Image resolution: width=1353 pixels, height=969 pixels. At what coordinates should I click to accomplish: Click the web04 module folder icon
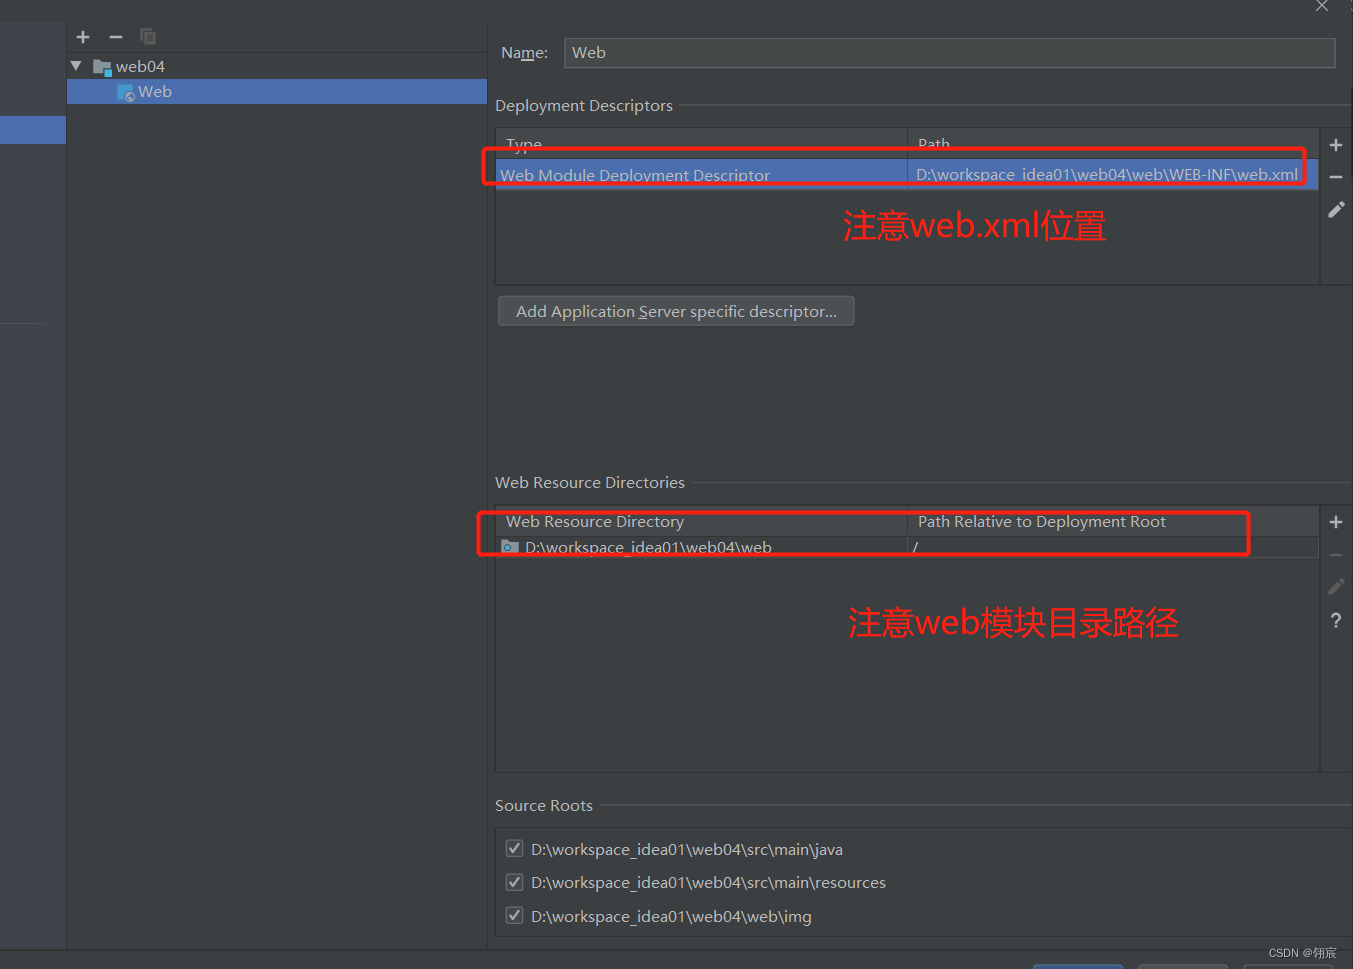coord(102,67)
